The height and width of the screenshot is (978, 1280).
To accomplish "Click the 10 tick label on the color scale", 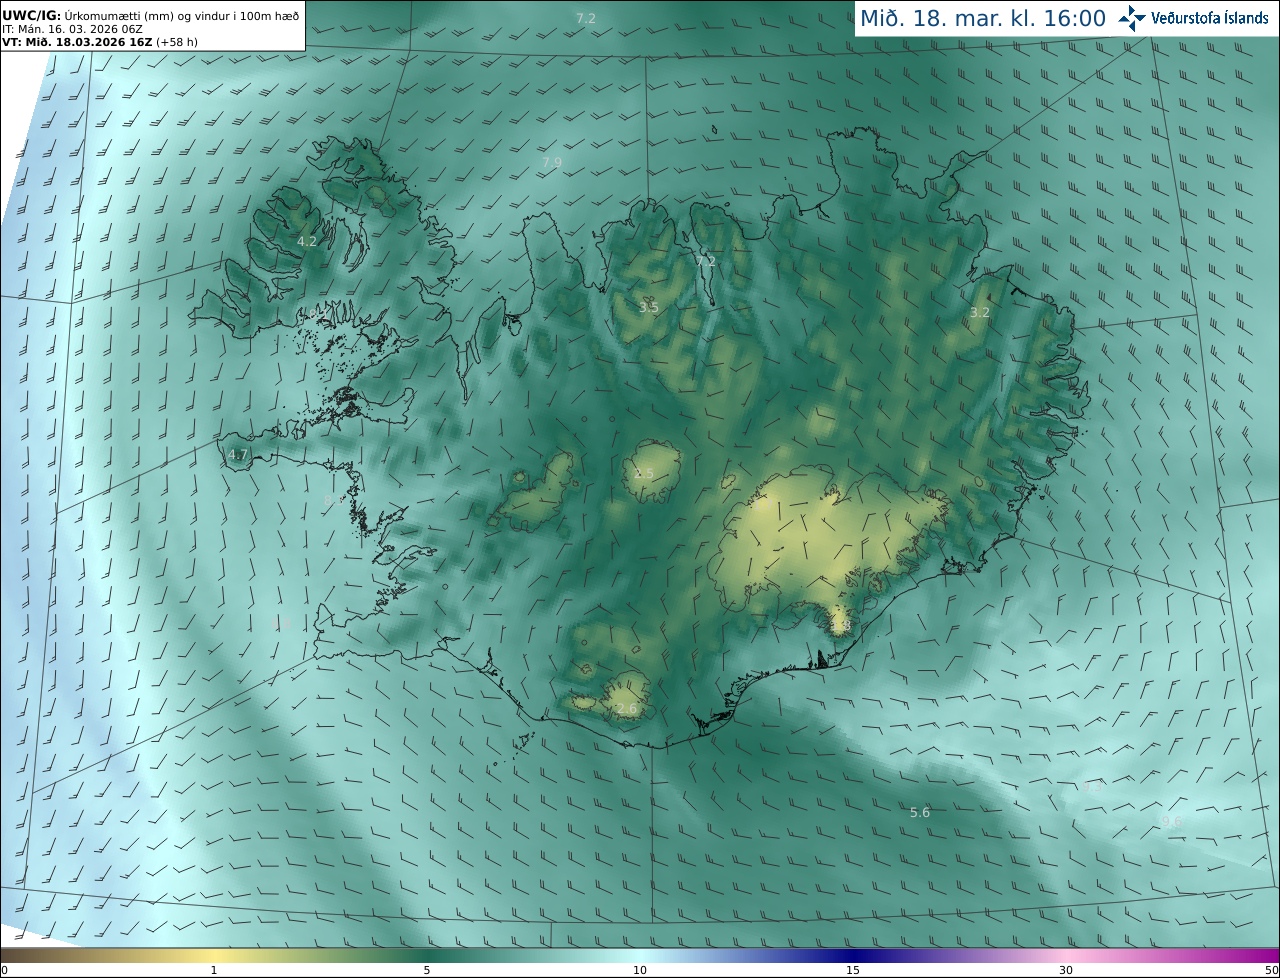I will click(x=640, y=970).
